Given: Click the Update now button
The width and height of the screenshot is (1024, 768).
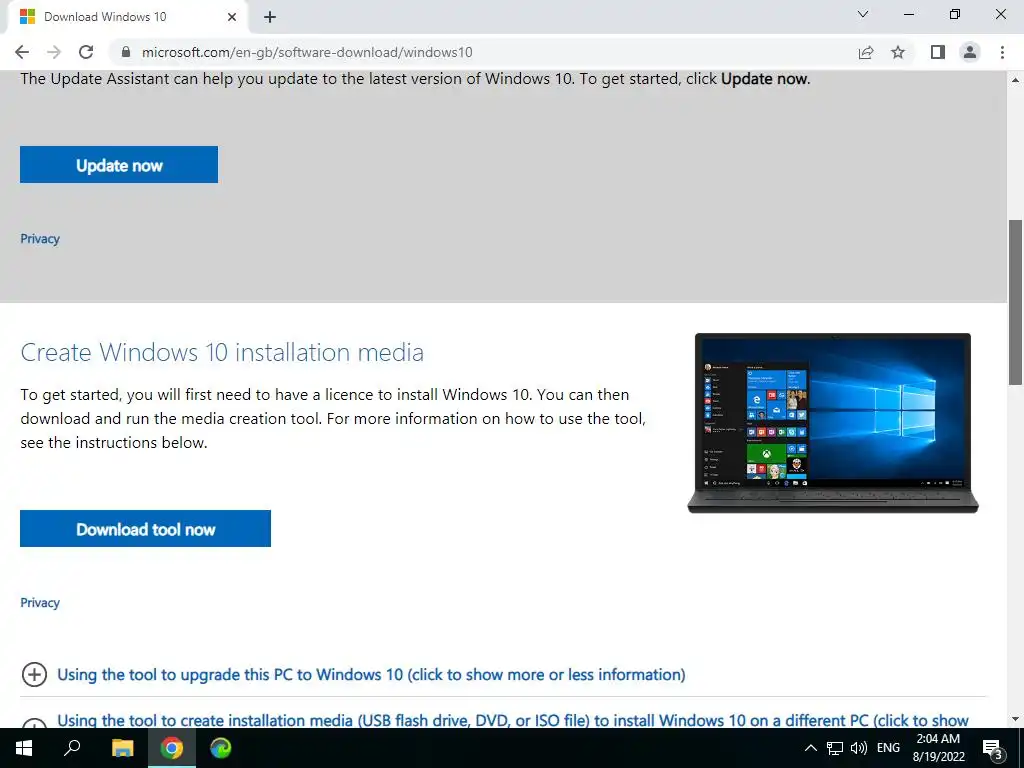Looking at the screenshot, I should click(x=119, y=165).
